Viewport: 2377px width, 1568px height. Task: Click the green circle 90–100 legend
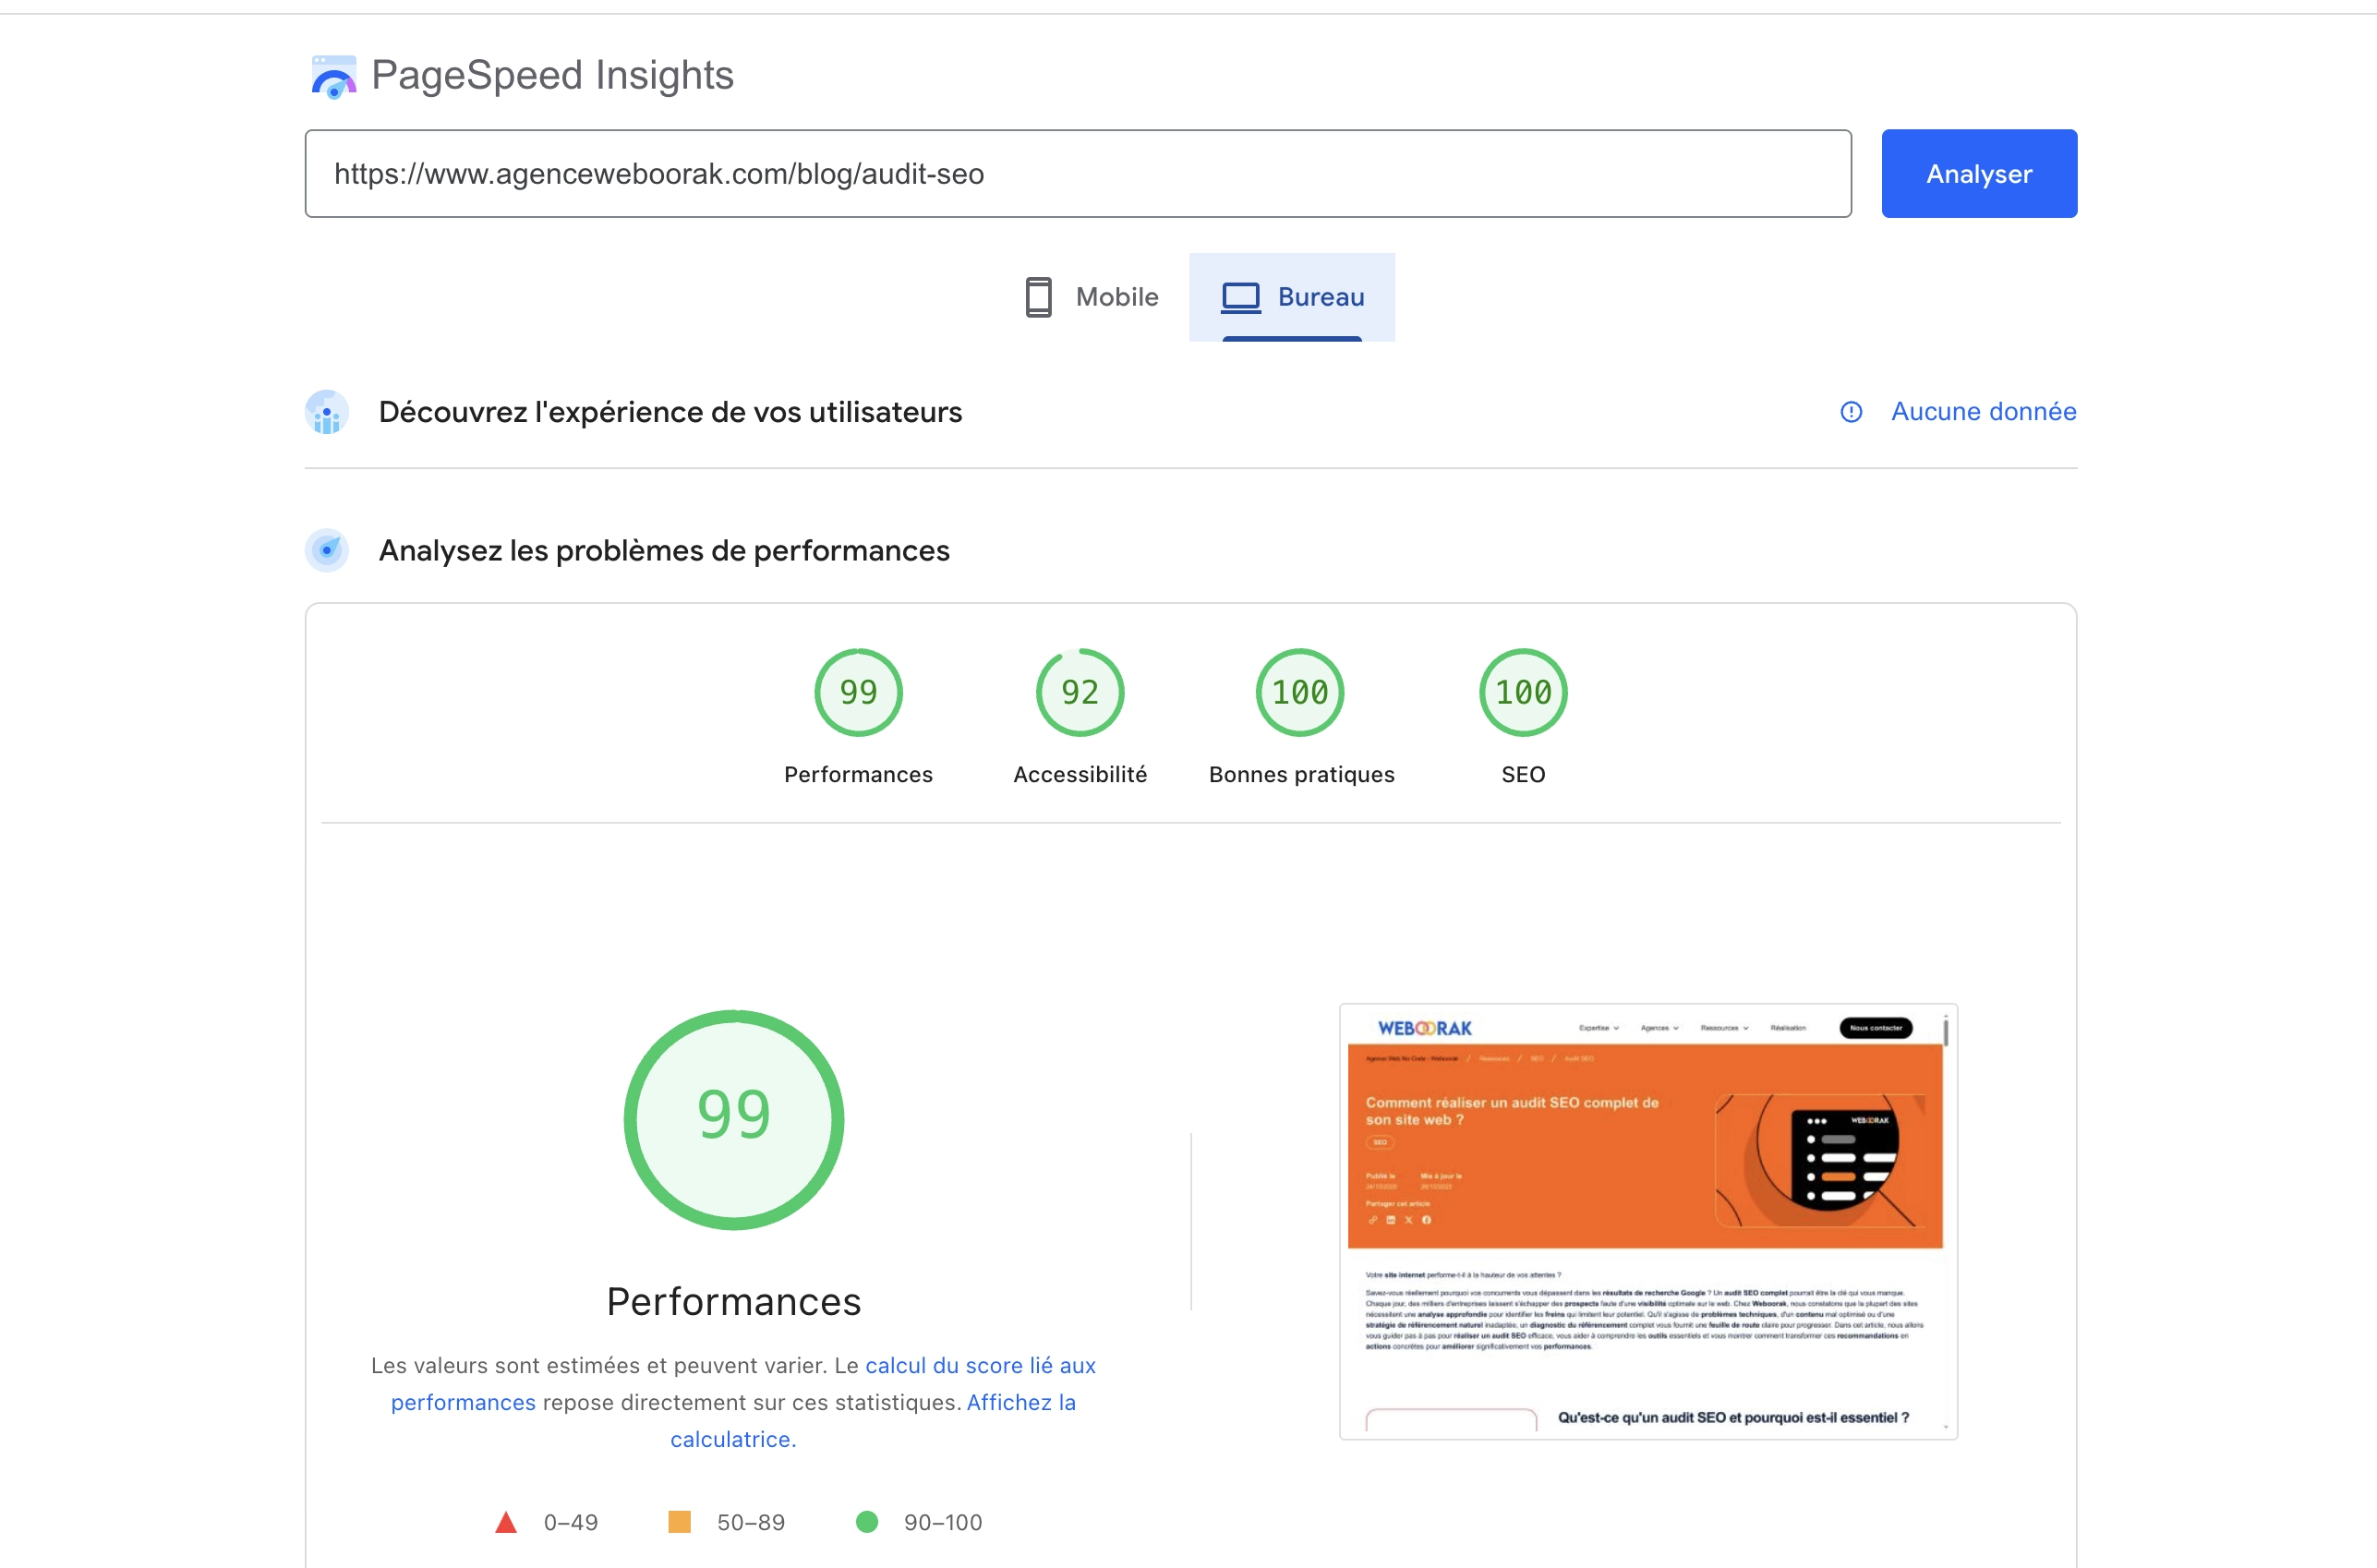tap(867, 1522)
